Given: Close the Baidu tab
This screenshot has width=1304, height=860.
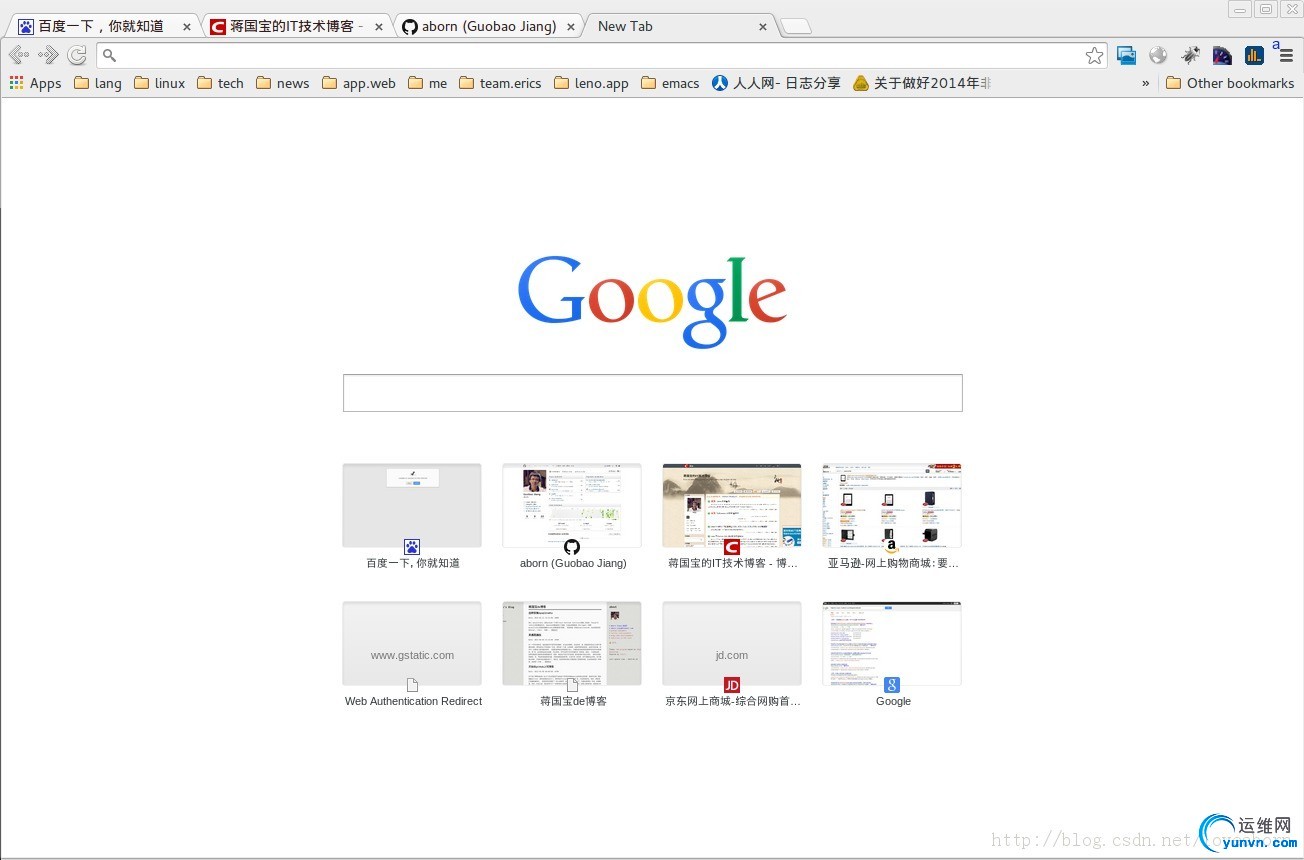Looking at the screenshot, I should coord(186,27).
